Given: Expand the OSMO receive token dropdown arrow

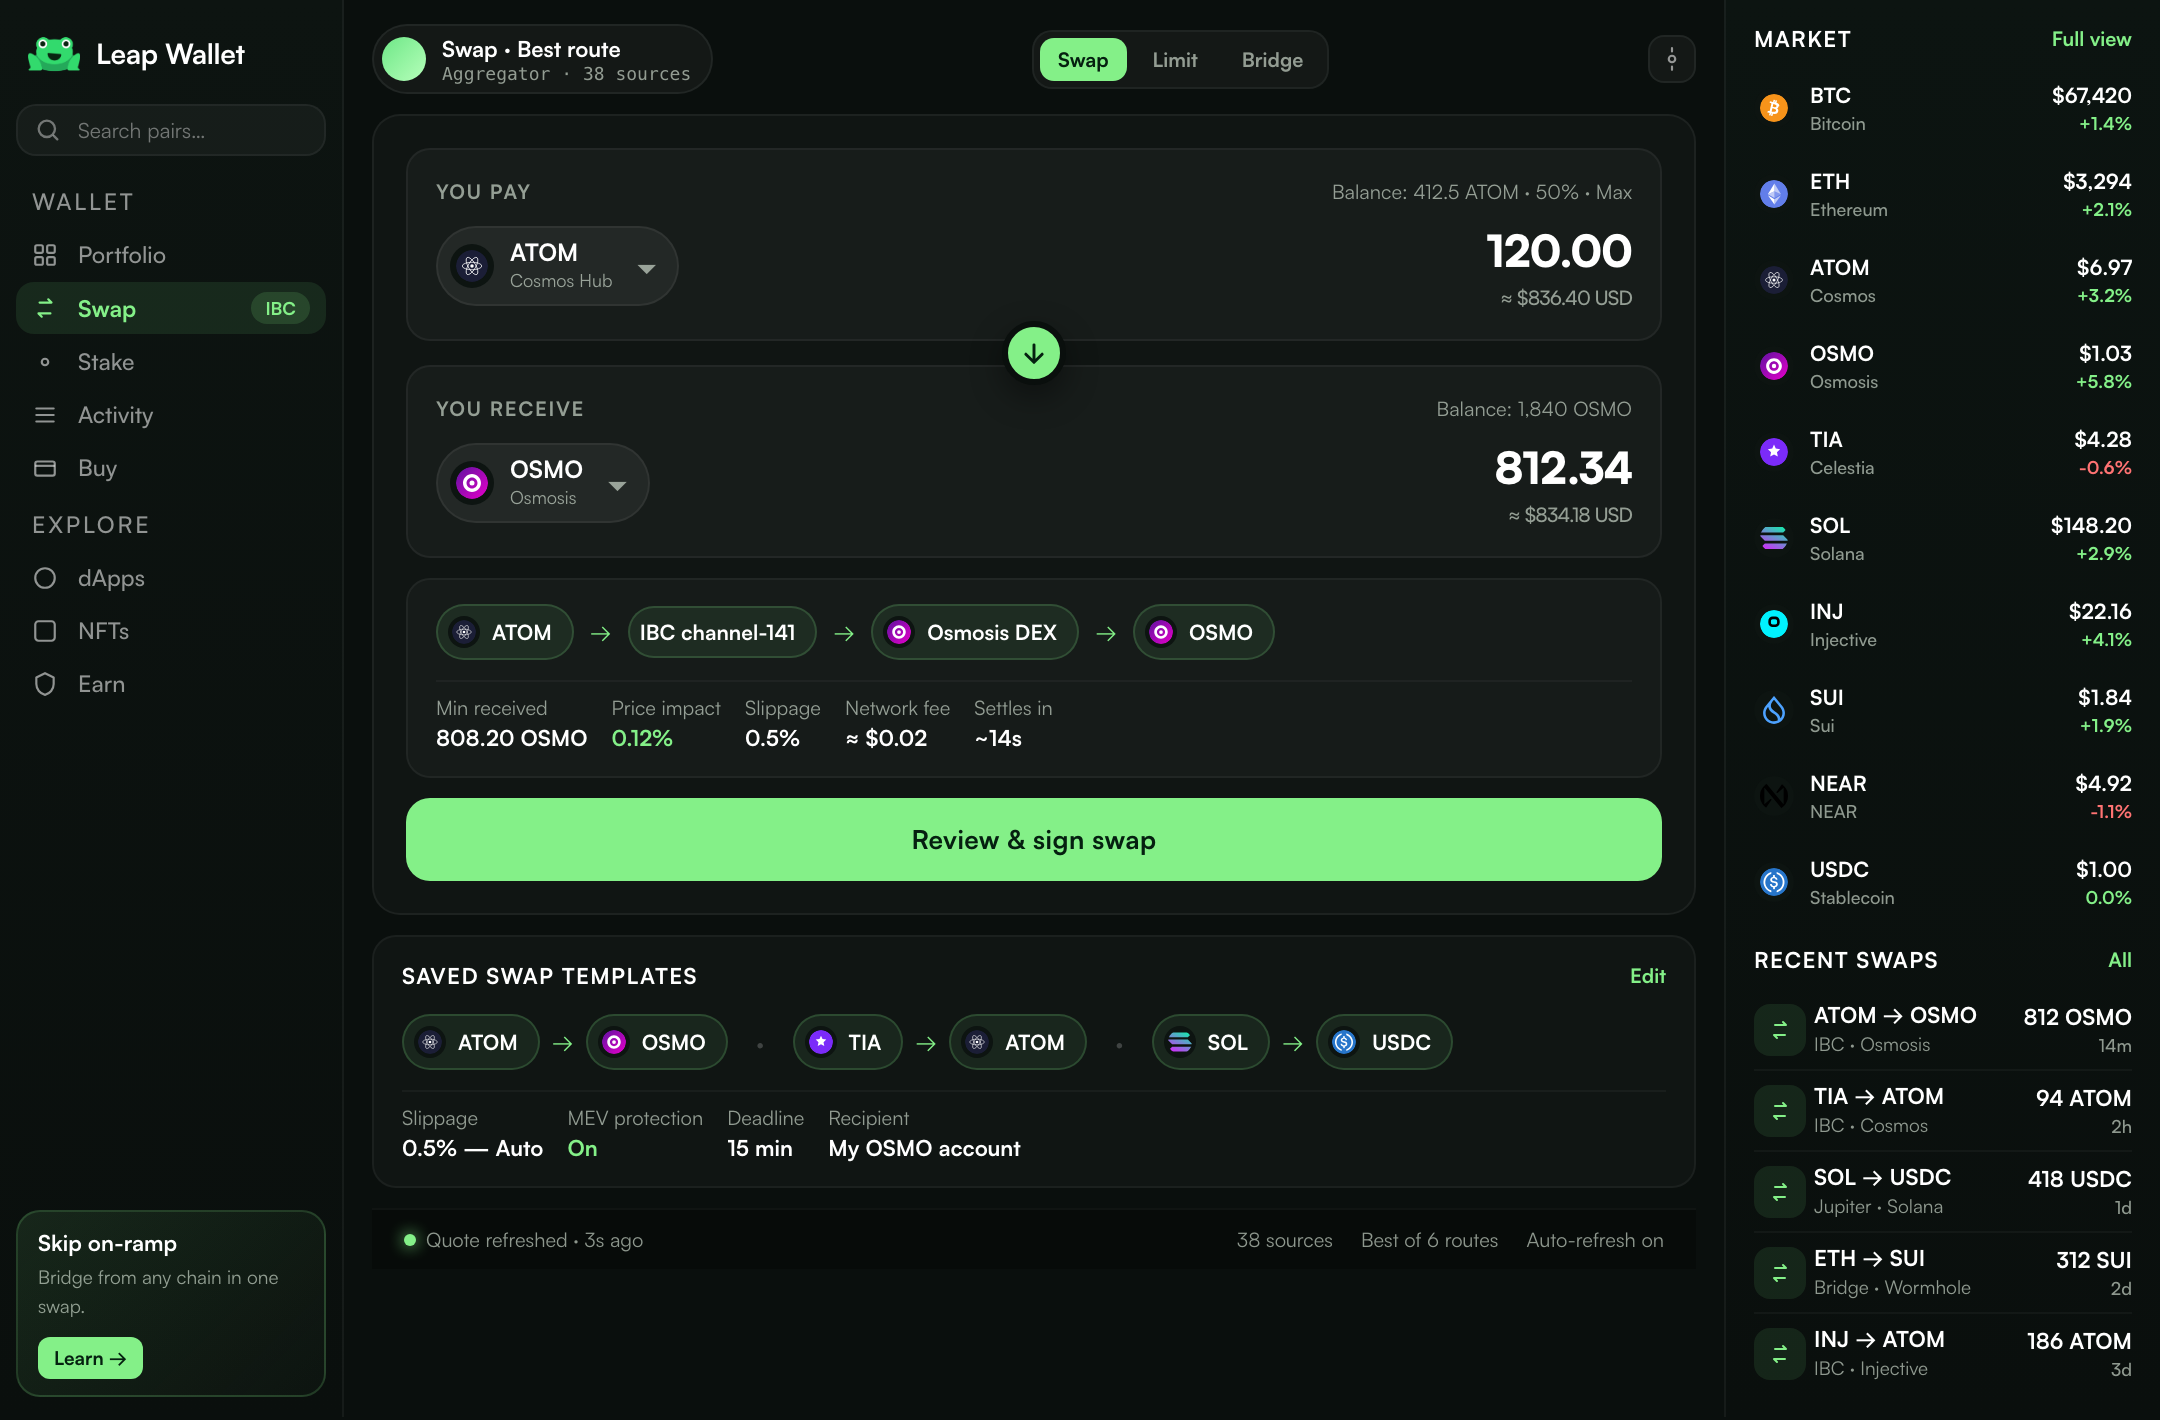Looking at the screenshot, I should coord(618,485).
